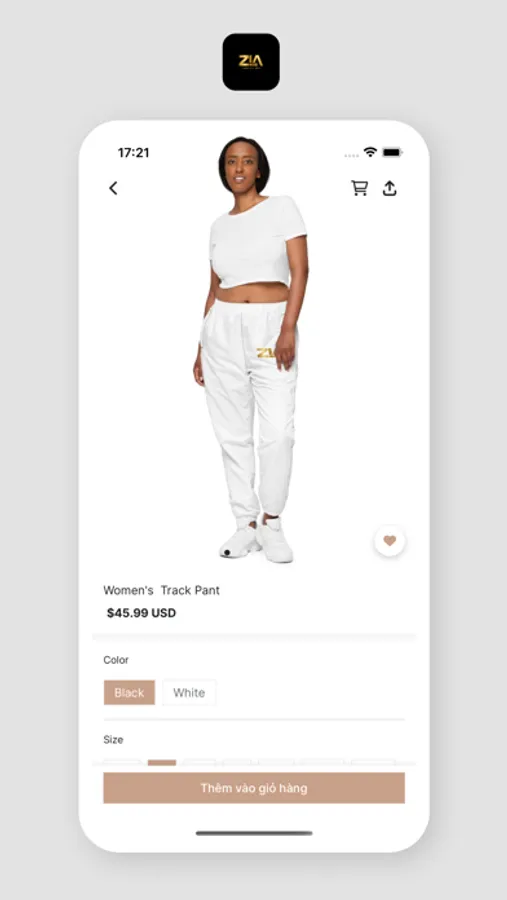Click the Women's Track Pant title
507x900 pixels.
[161, 590]
